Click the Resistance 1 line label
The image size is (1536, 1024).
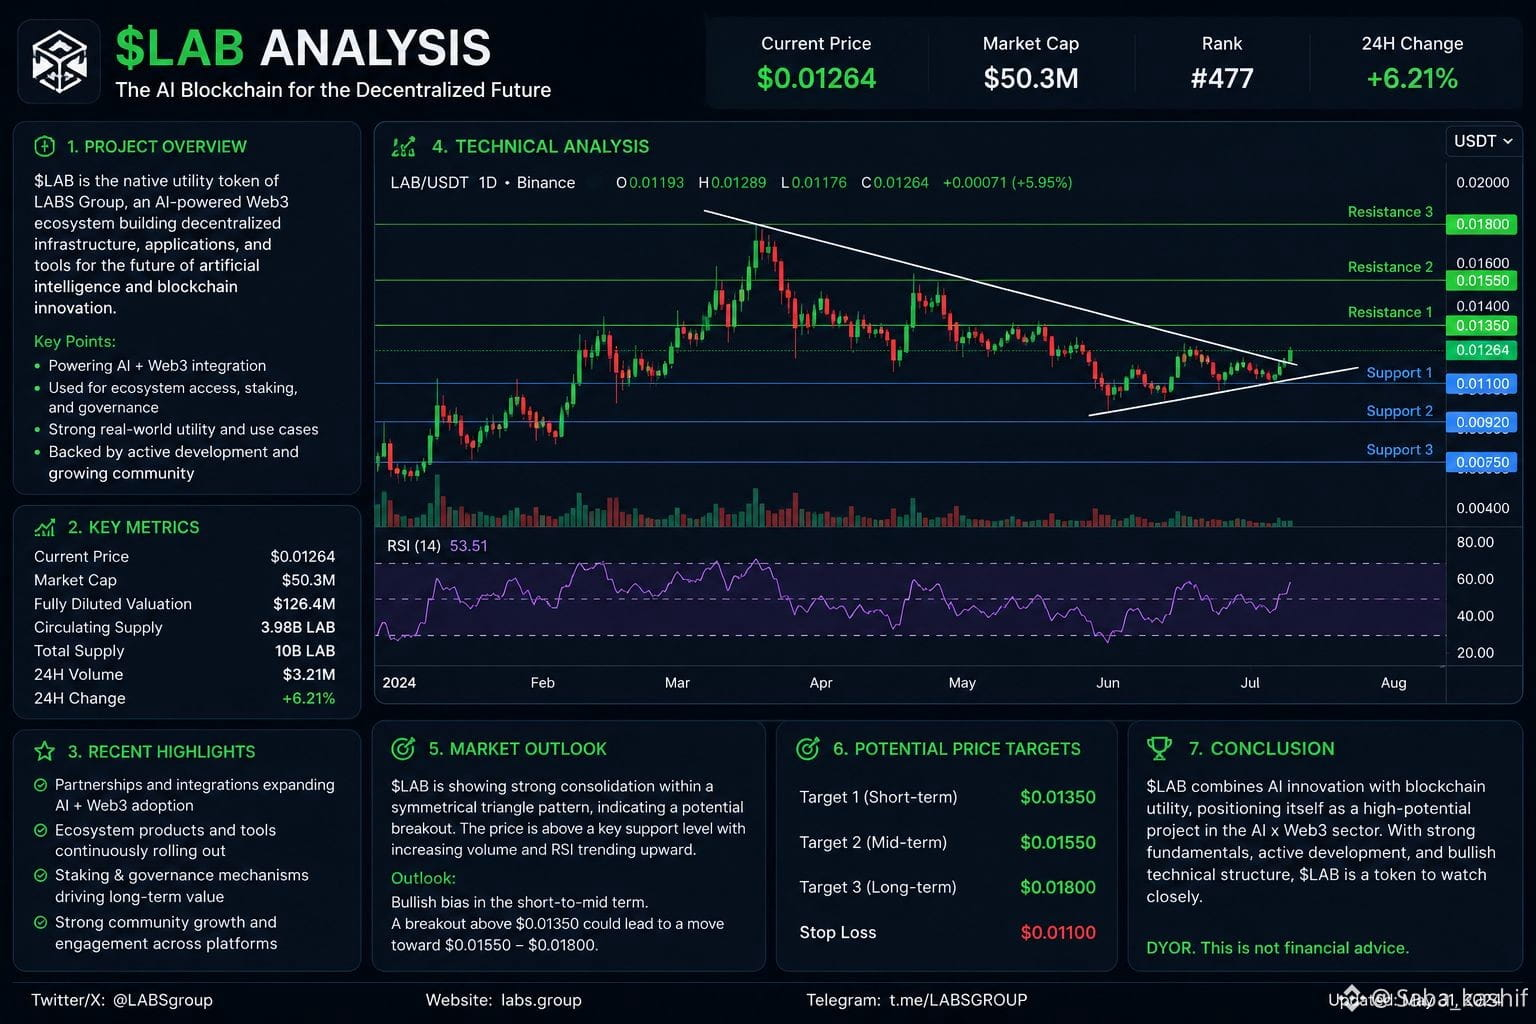pyautogui.click(x=1390, y=312)
